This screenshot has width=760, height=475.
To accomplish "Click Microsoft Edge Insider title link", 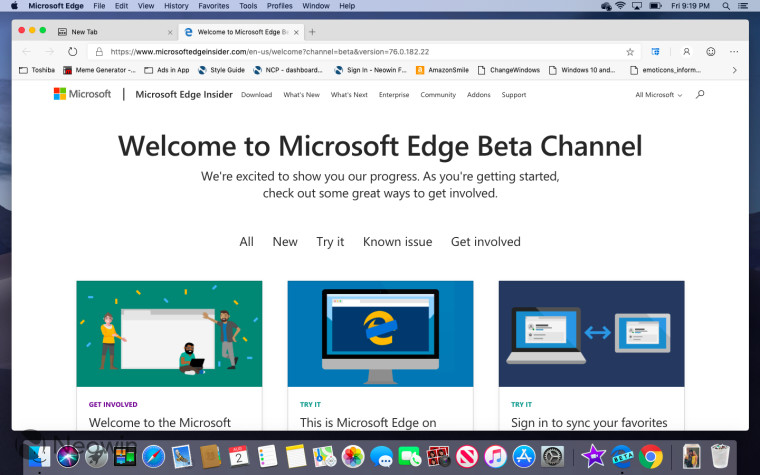I will pos(184,95).
